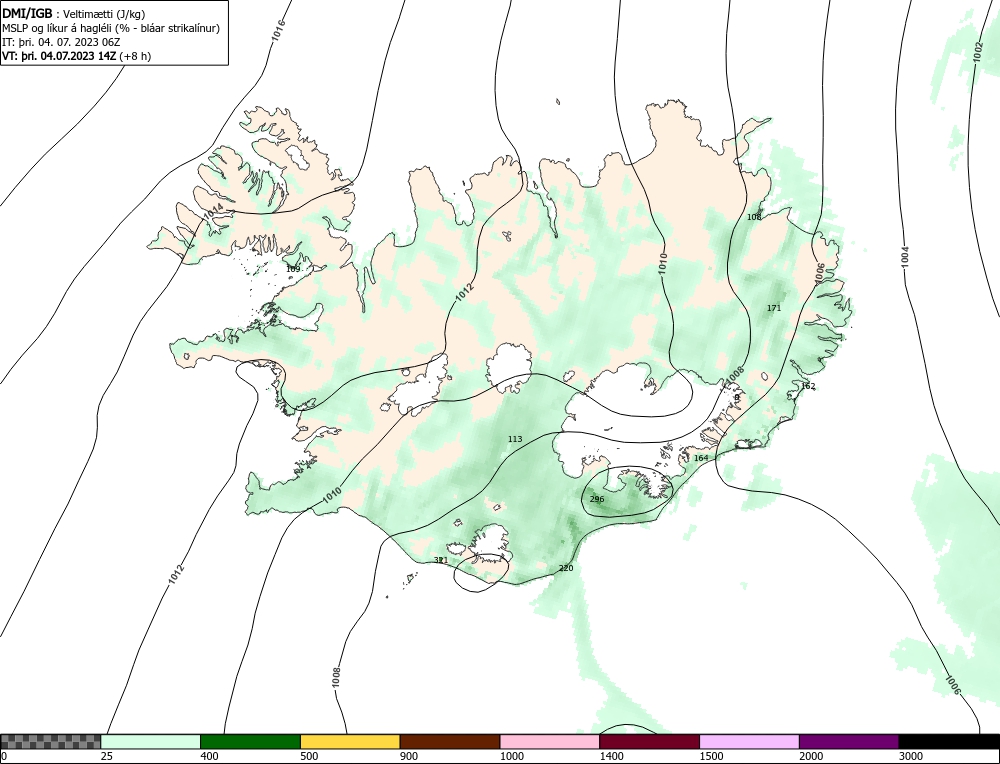Select the yellow 500–900 legend swatch
Screen dimensions: 1000x764
click(350, 741)
